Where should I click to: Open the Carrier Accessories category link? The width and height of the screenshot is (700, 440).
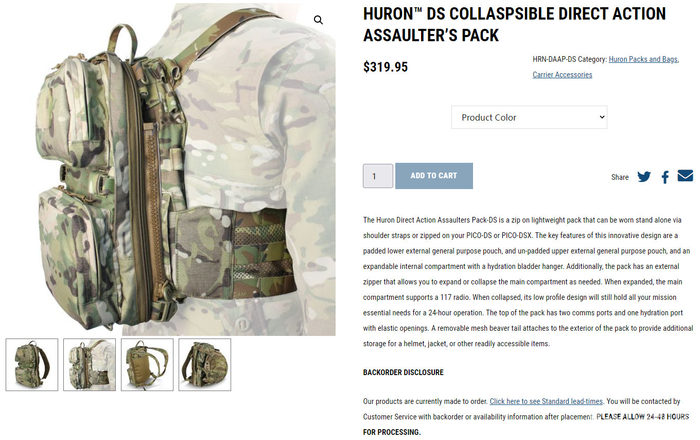click(562, 75)
